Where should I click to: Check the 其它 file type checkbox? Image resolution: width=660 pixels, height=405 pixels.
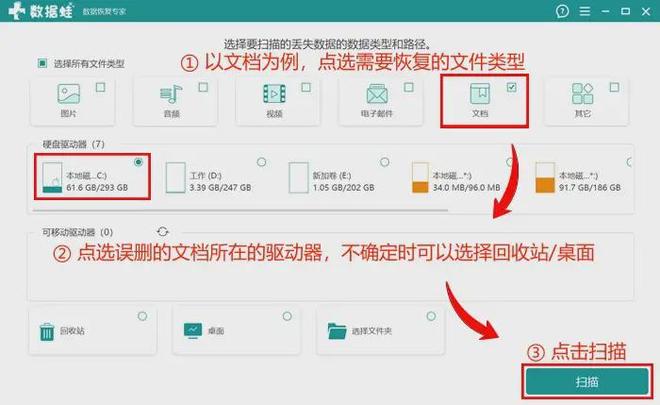pos(614,87)
